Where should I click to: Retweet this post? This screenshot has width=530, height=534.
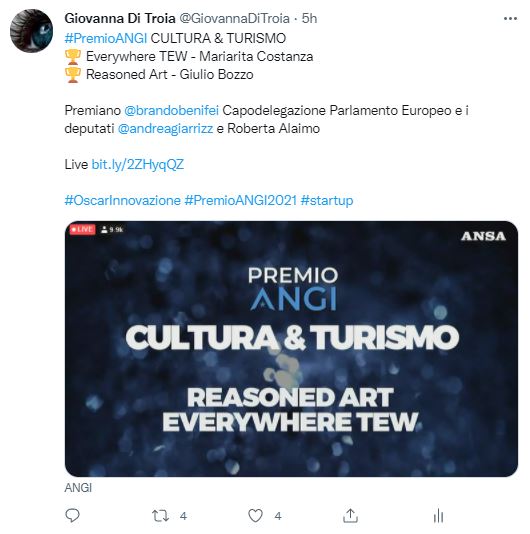click(160, 516)
